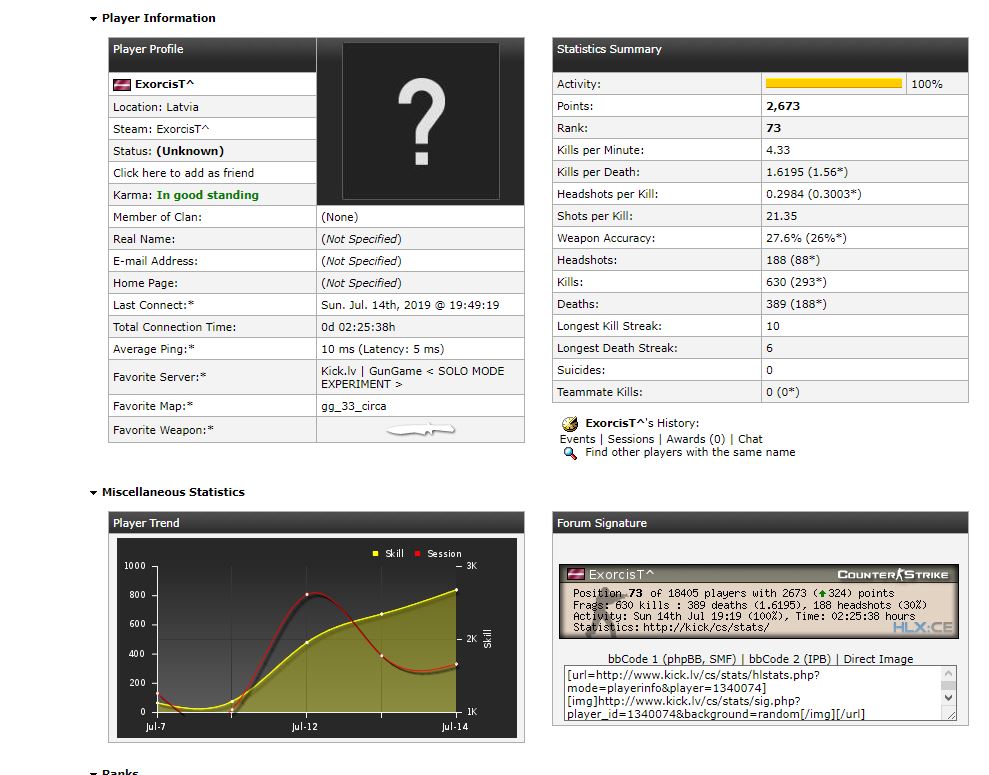Click the Weapon Accuracy value 27.6%

pos(806,238)
